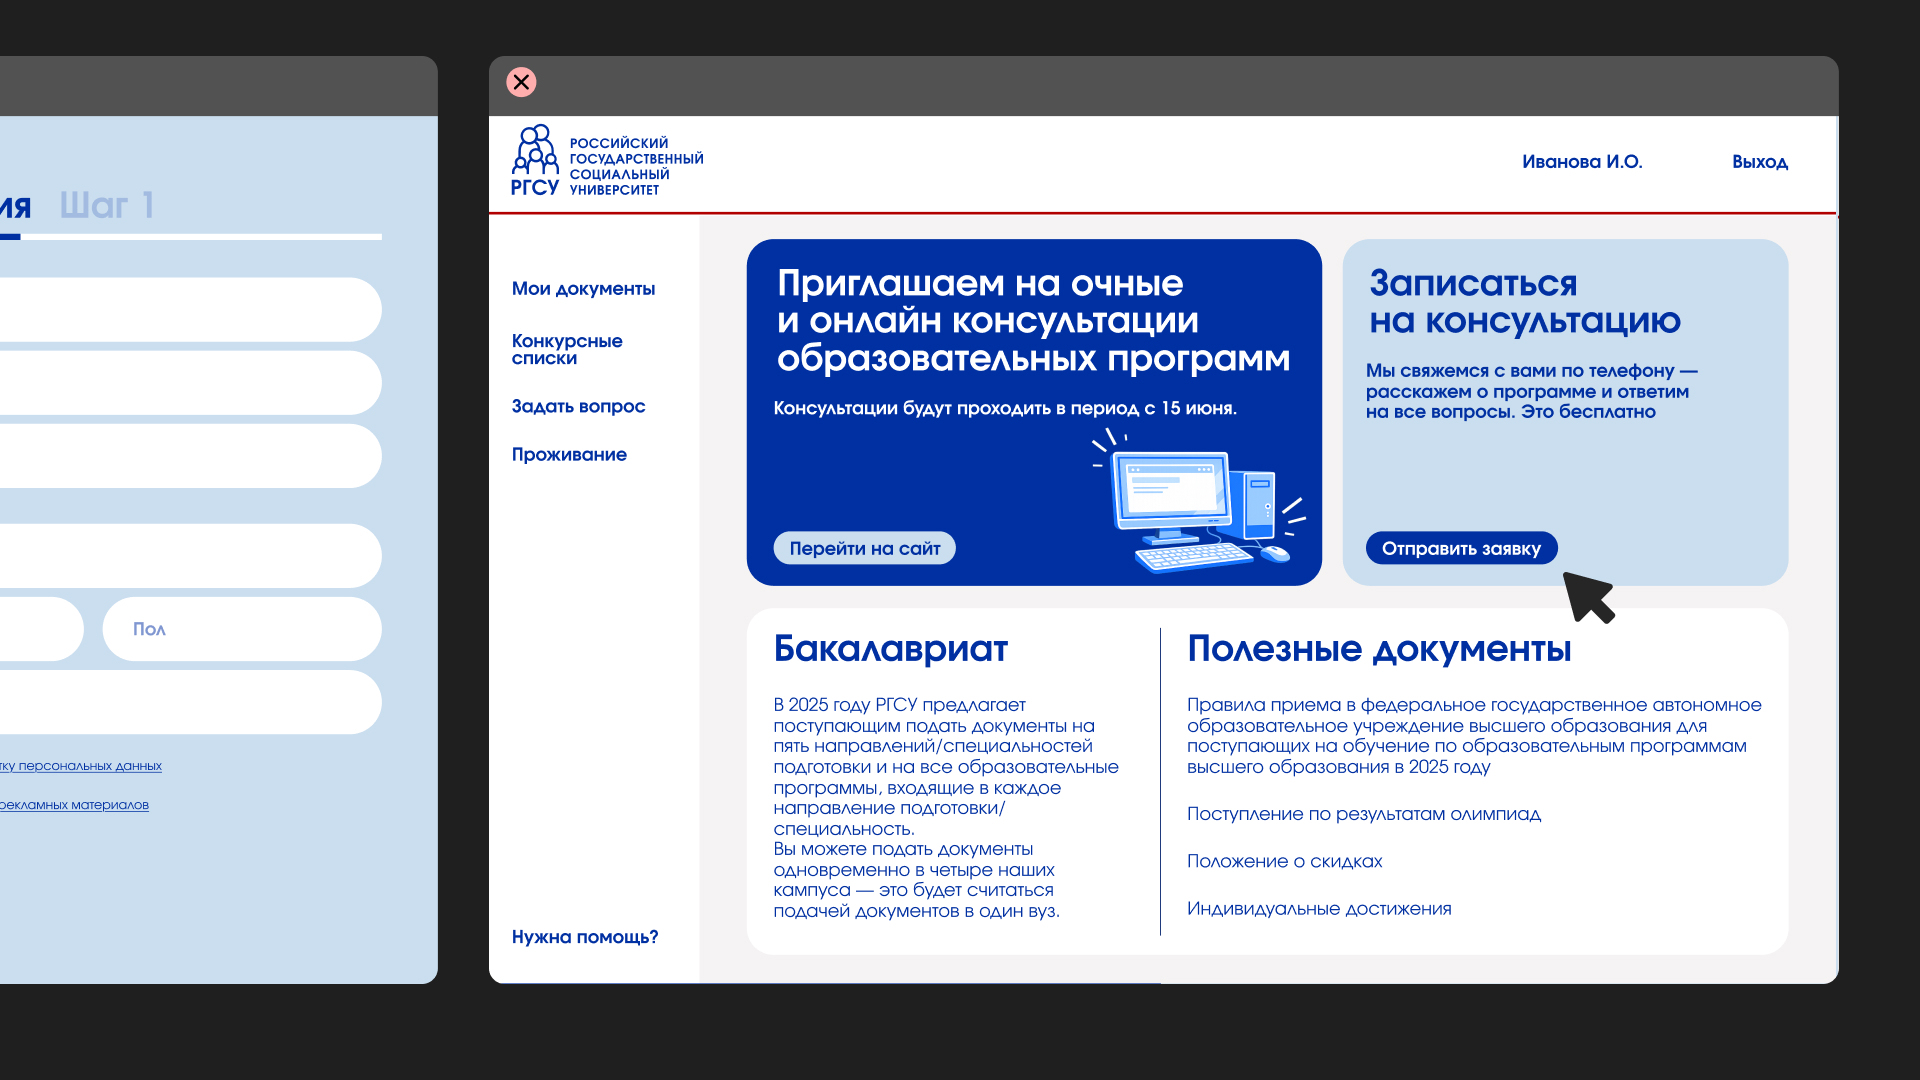
Task: Select Задать вопрос in the sidebar
Action: pos(578,406)
